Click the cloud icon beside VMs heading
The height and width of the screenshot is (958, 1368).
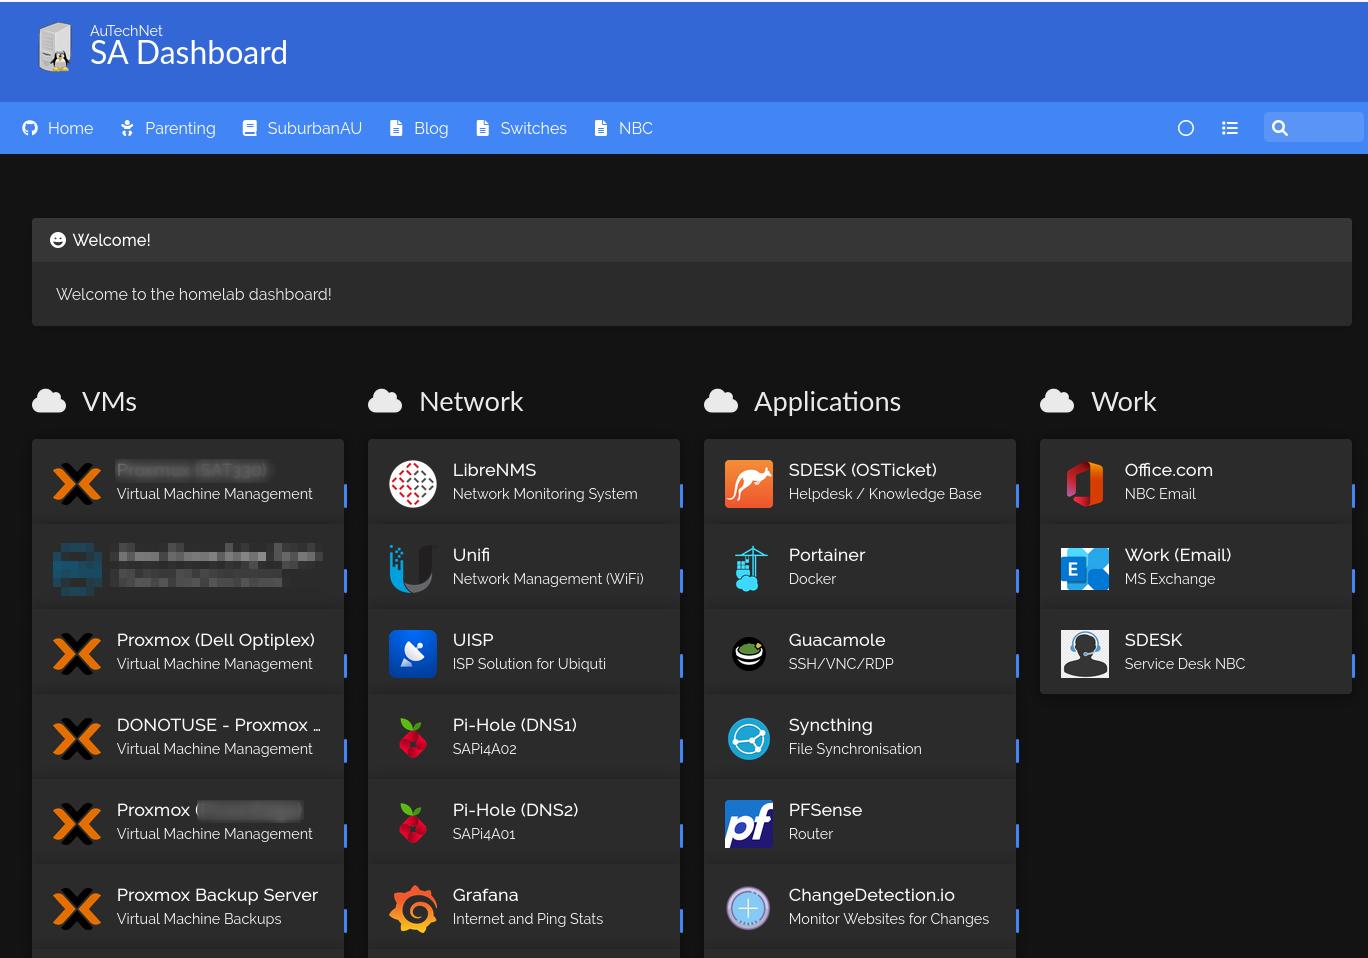(x=49, y=401)
